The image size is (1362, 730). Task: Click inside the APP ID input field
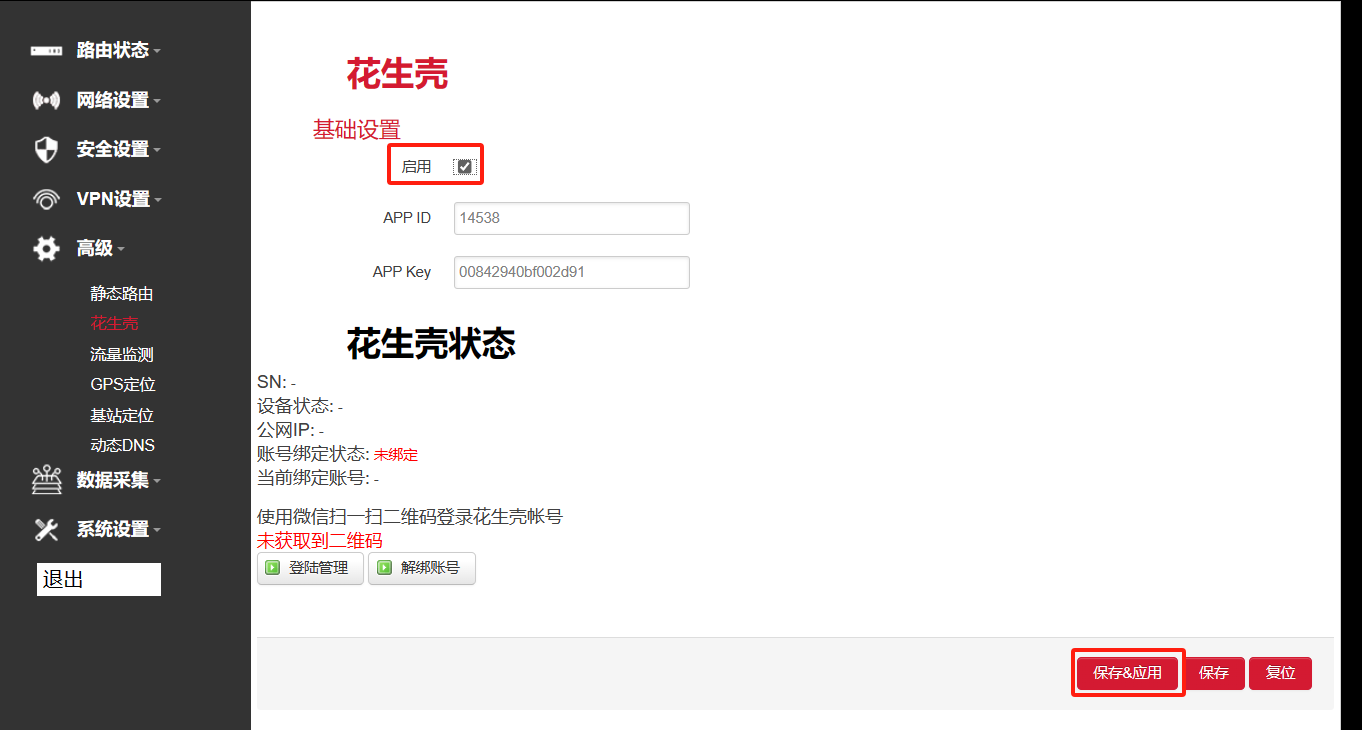[x=571, y=218]
